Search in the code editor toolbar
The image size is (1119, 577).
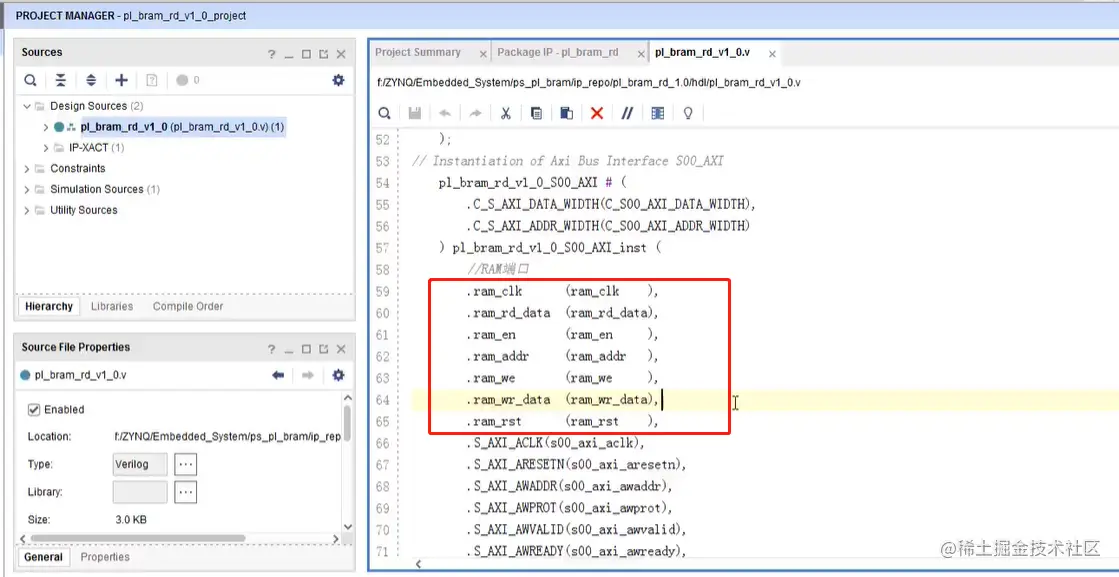[384, 113]
